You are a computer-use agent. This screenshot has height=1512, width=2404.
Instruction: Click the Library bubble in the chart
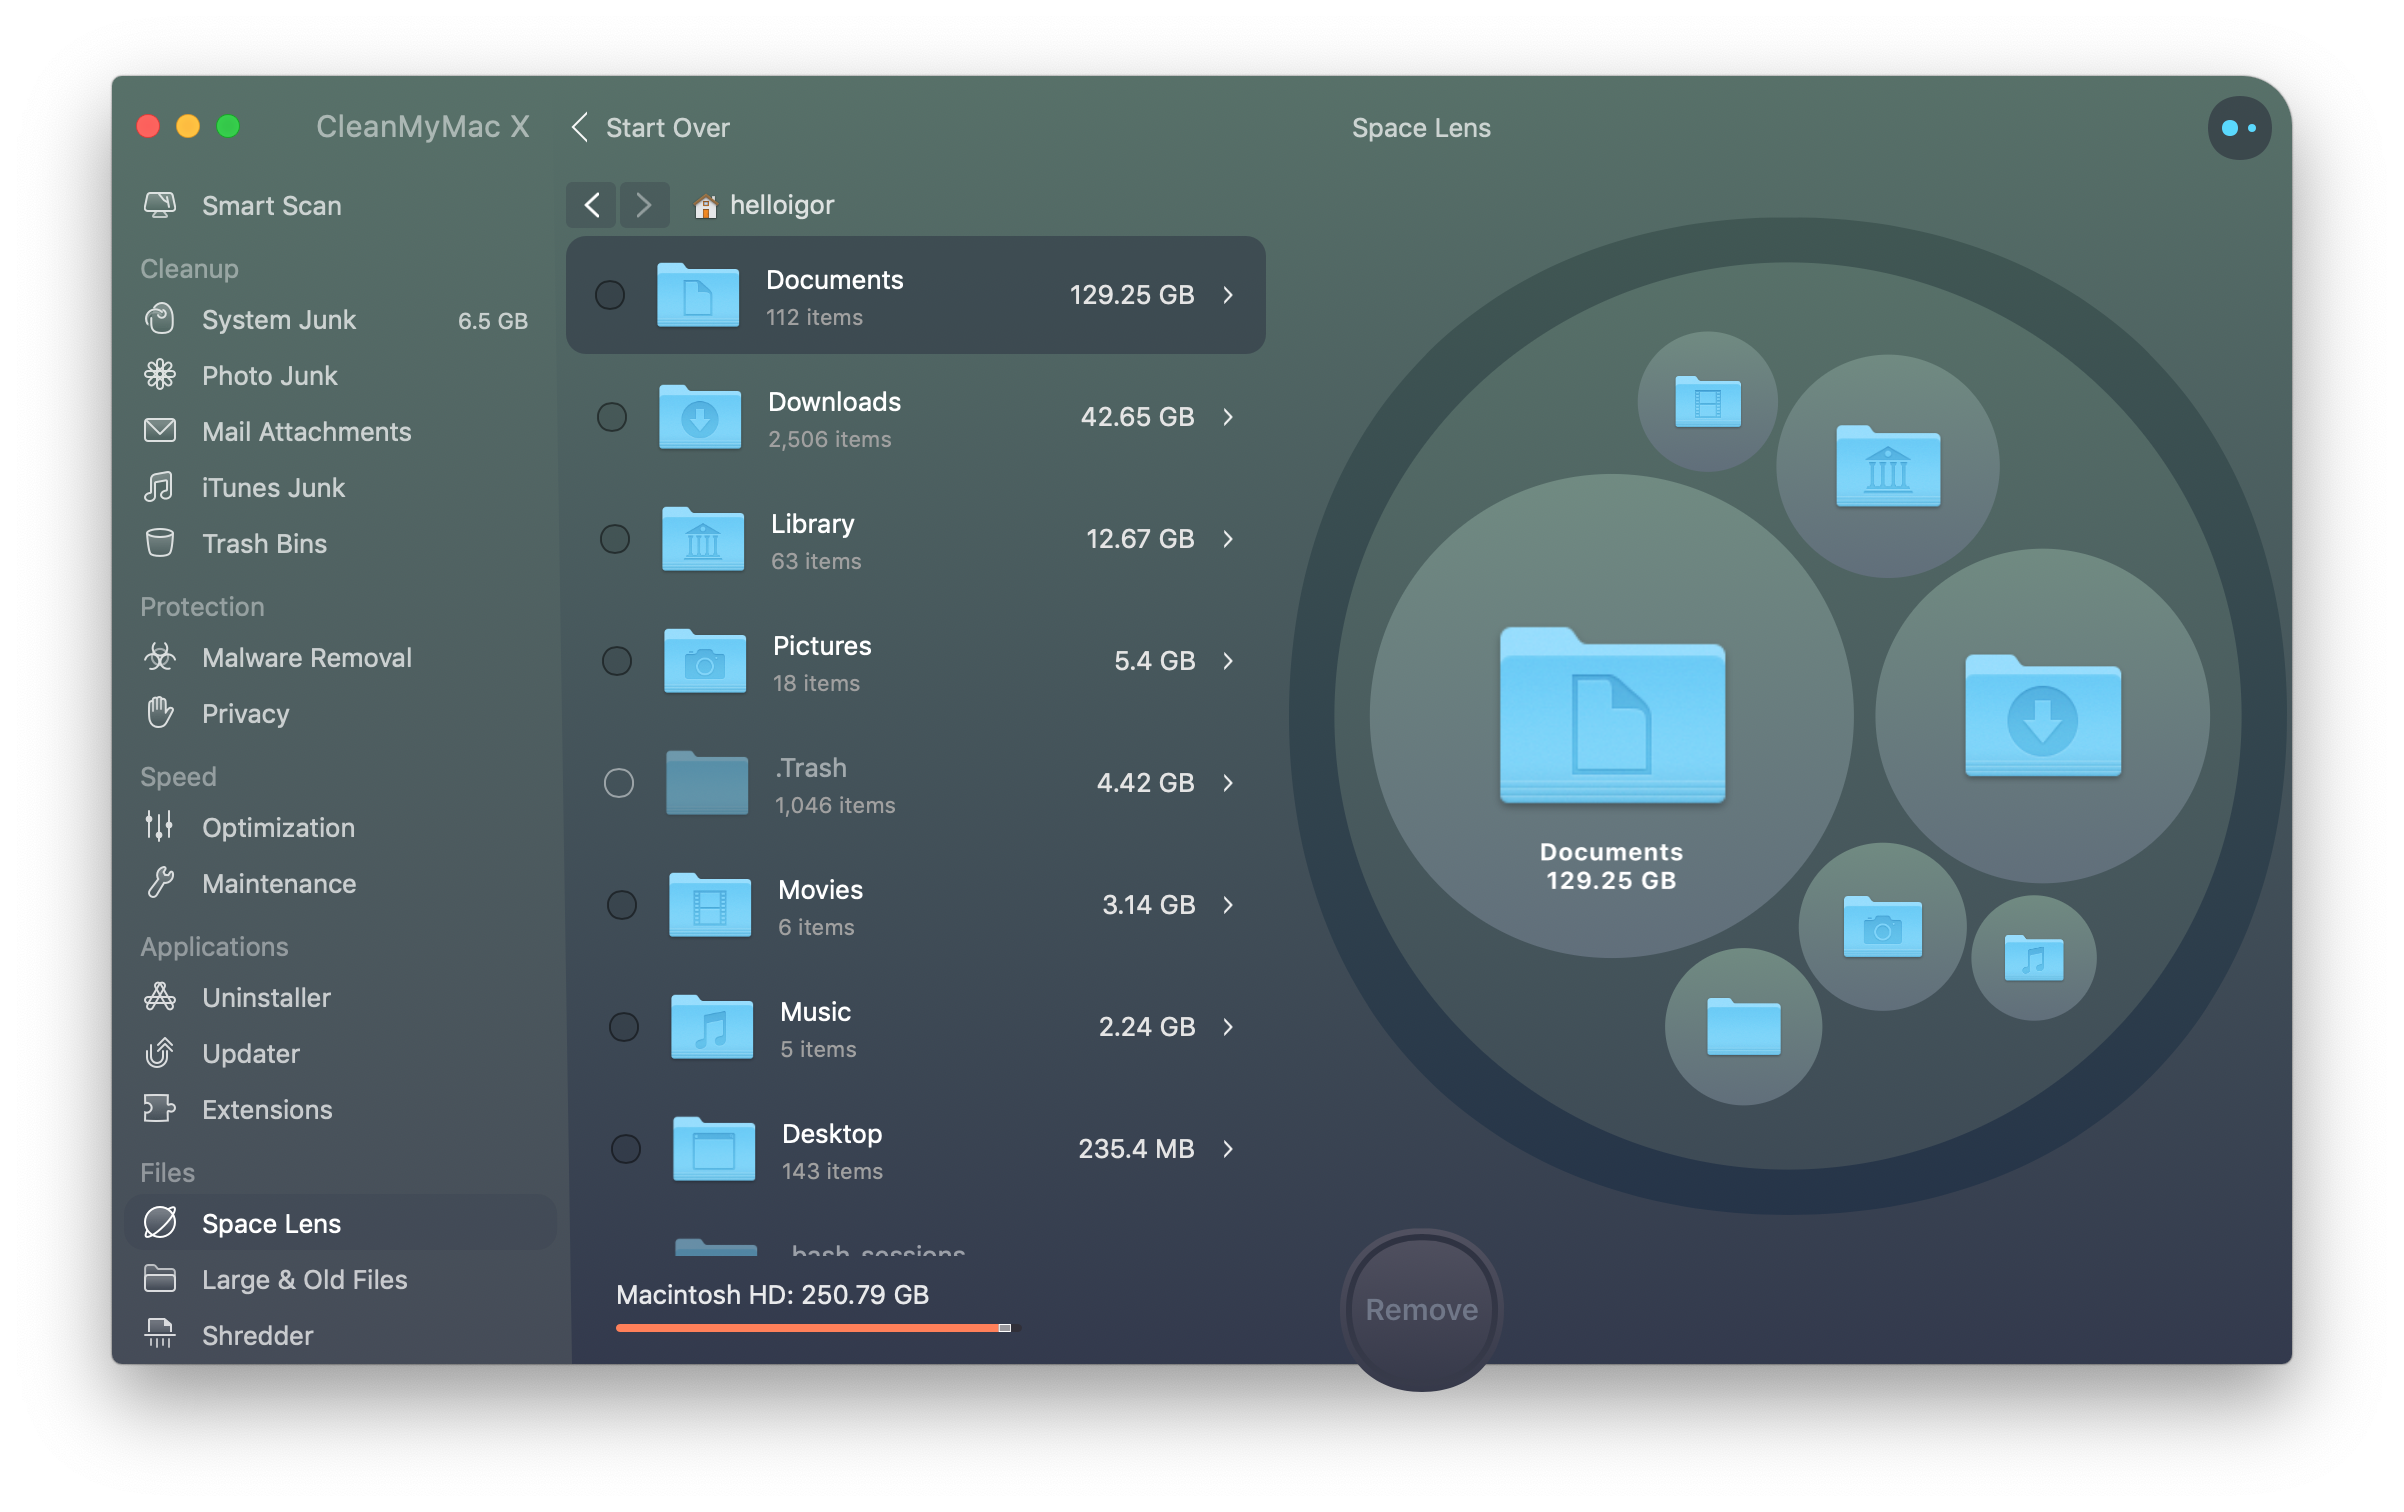[x=1887, y=466]
